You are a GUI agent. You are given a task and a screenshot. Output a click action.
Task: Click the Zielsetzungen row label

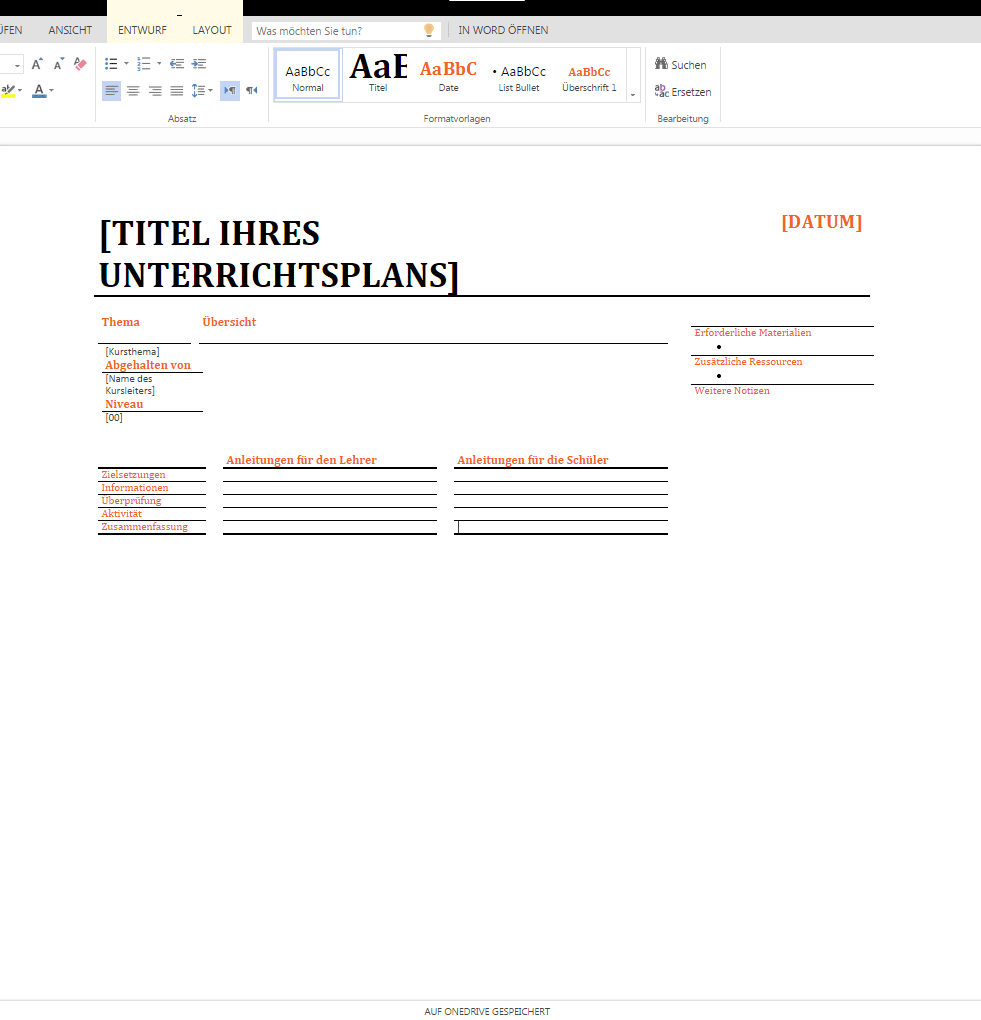[133, 475]
